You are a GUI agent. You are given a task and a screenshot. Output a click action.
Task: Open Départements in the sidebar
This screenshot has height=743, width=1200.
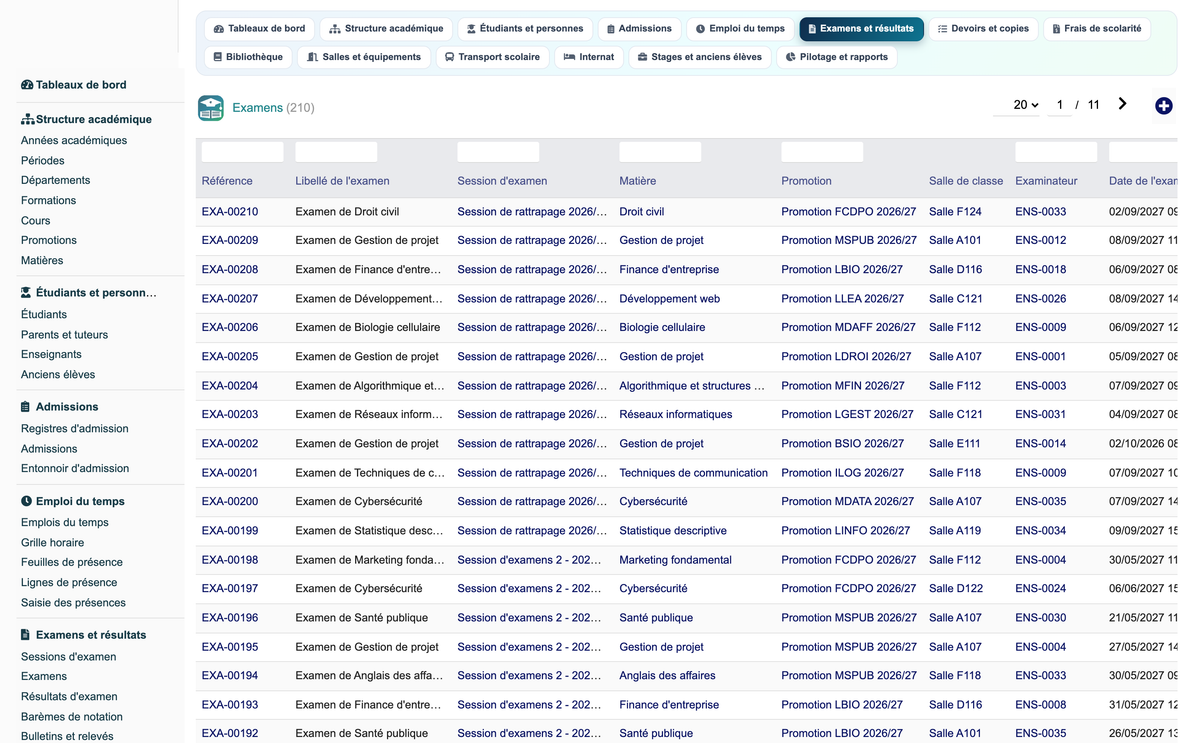pos(56,181)
